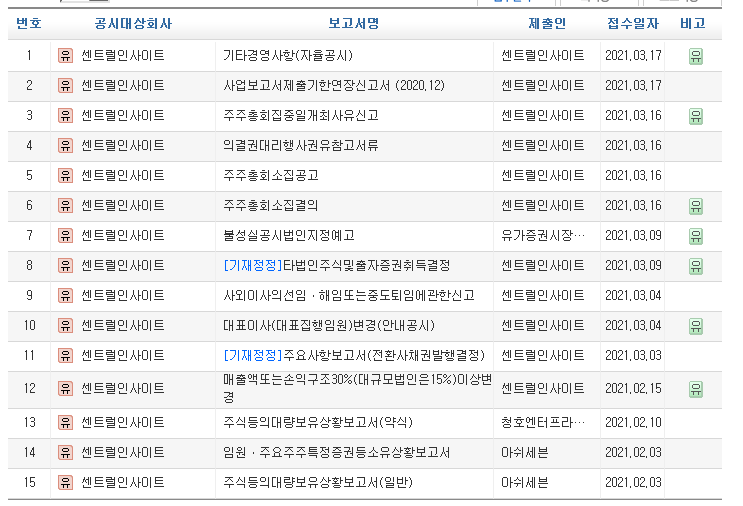Screen dimensions: 743x506
Task: Sort by 보고서명 column header
Action: click(x=354, y=23)
